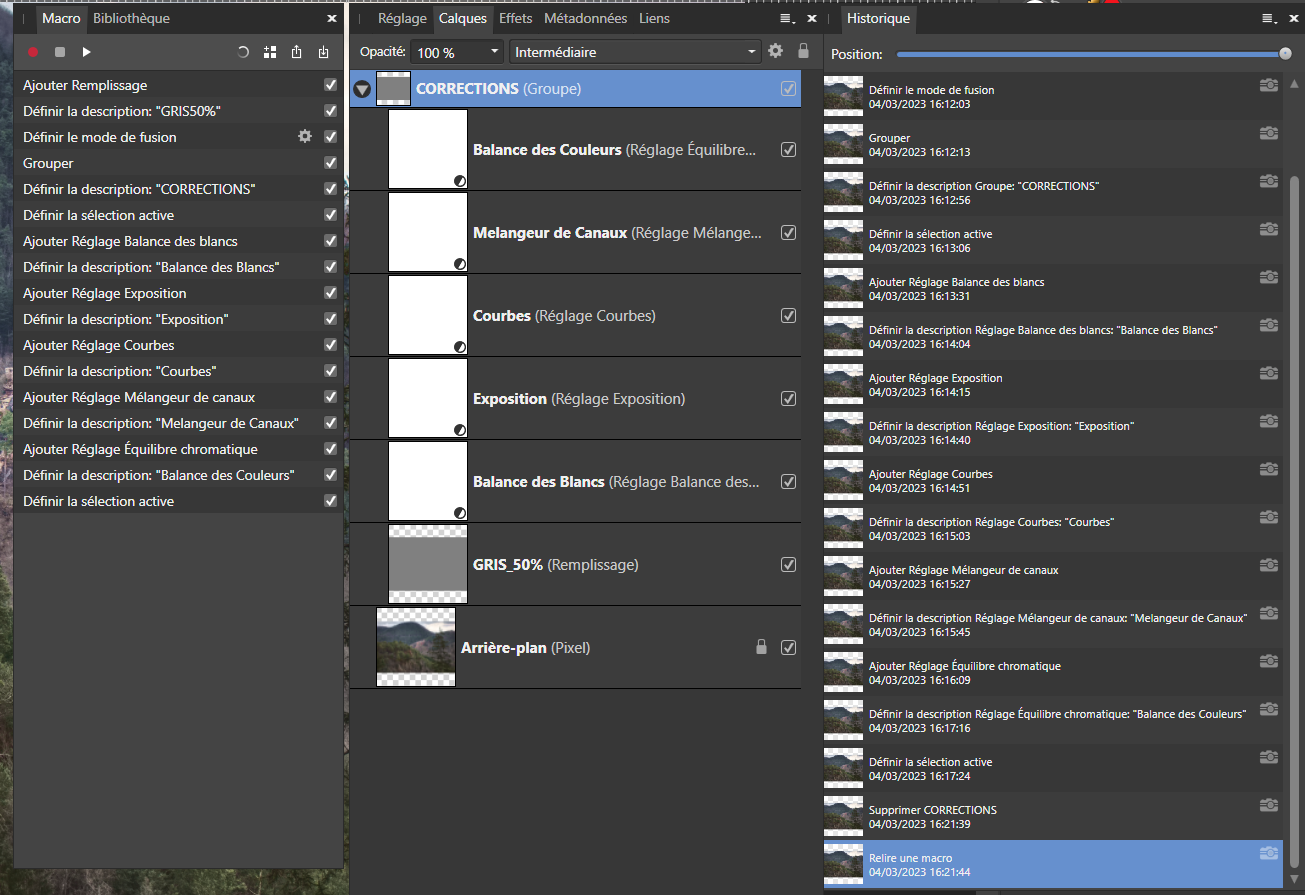Screen dimensions: 1305x895
Task: Click the adjustment icon on the Exposition layer thumbnail
Action: tap(460, 430)
